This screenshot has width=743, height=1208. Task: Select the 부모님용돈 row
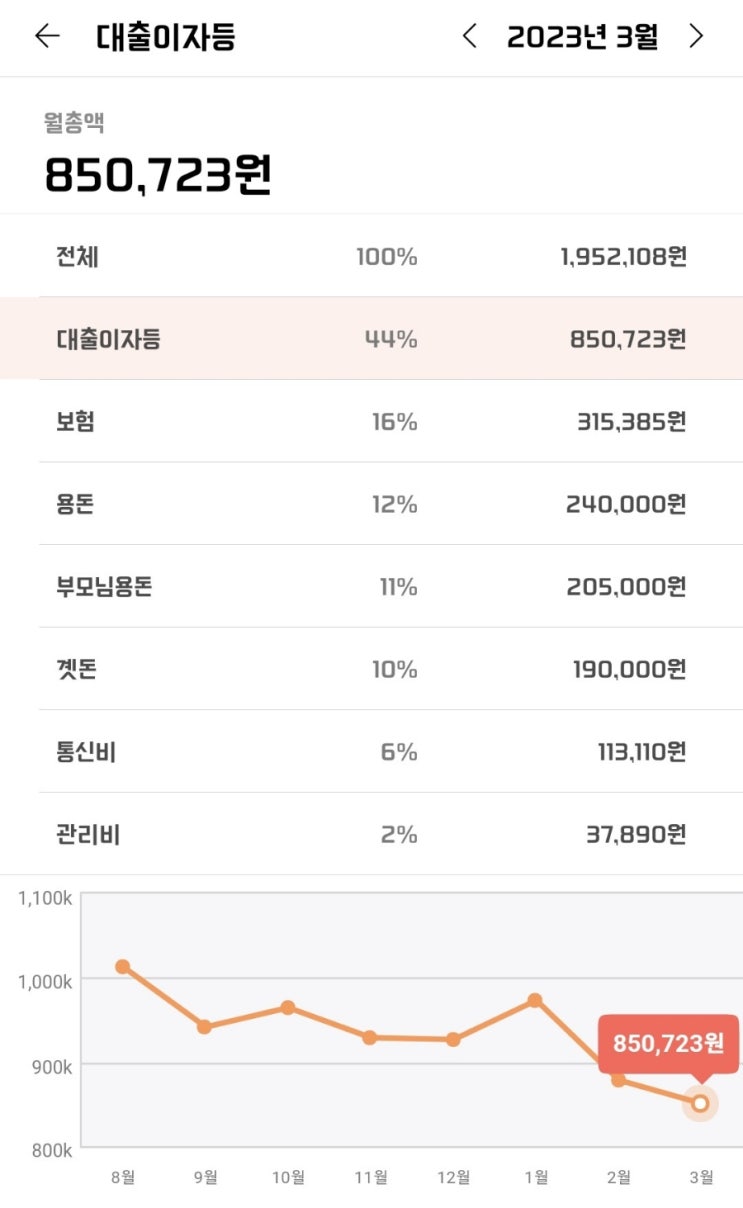(x=371, y=586)
